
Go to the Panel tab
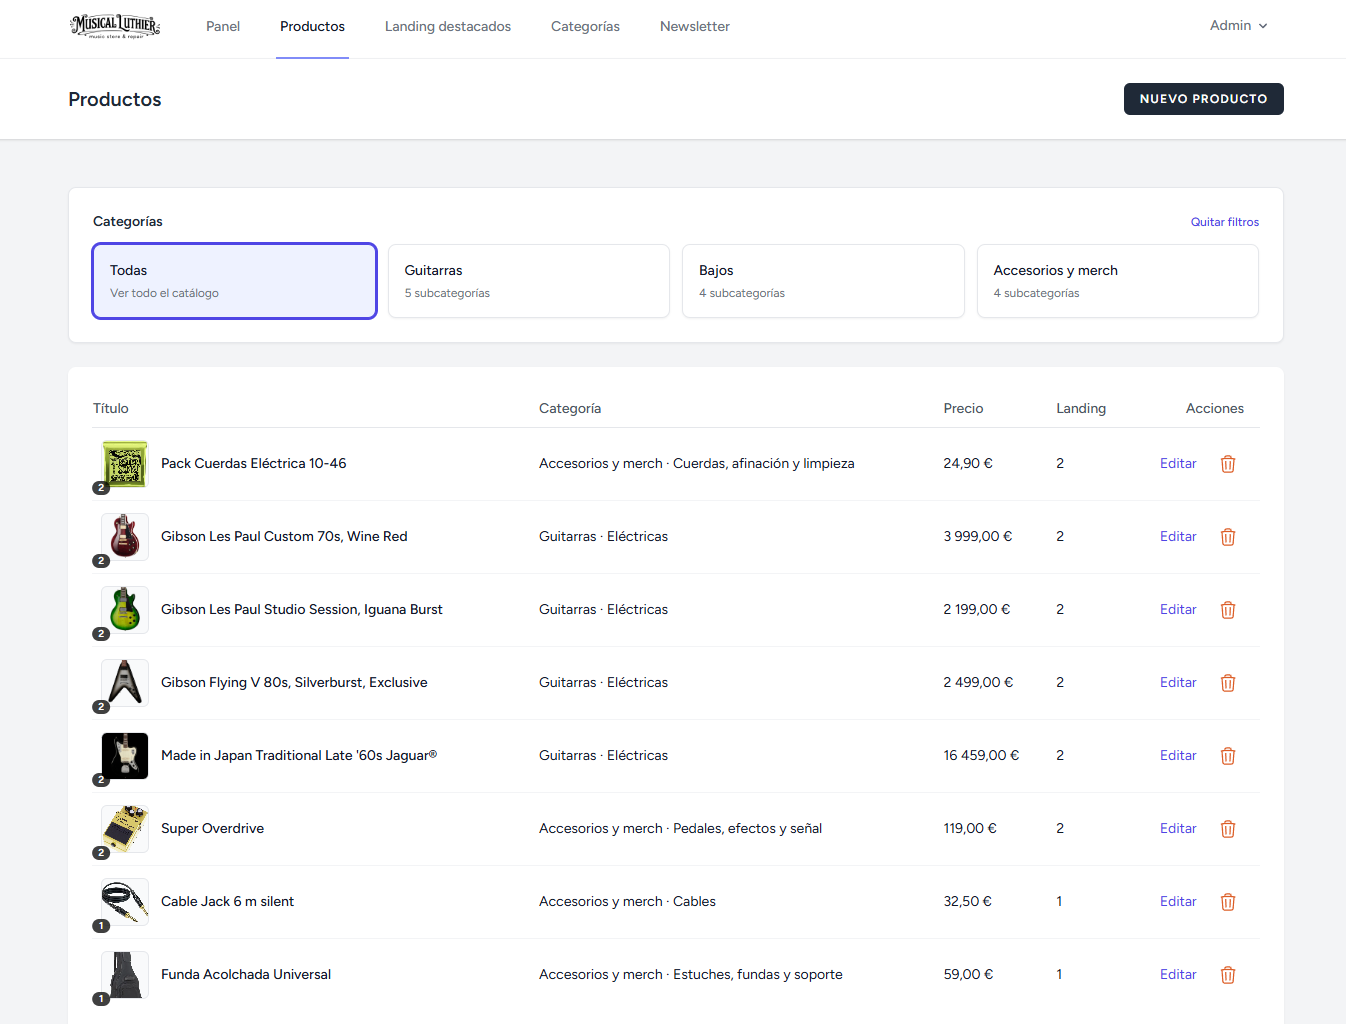(223, 27)
